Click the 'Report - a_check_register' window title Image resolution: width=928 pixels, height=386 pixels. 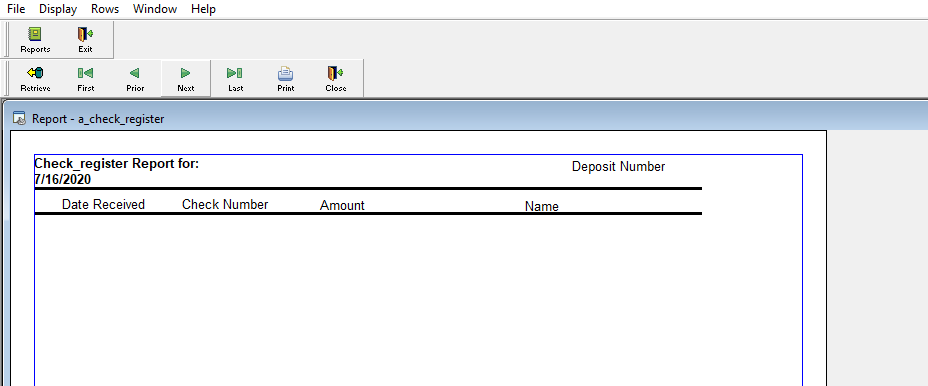click(98, 119)
